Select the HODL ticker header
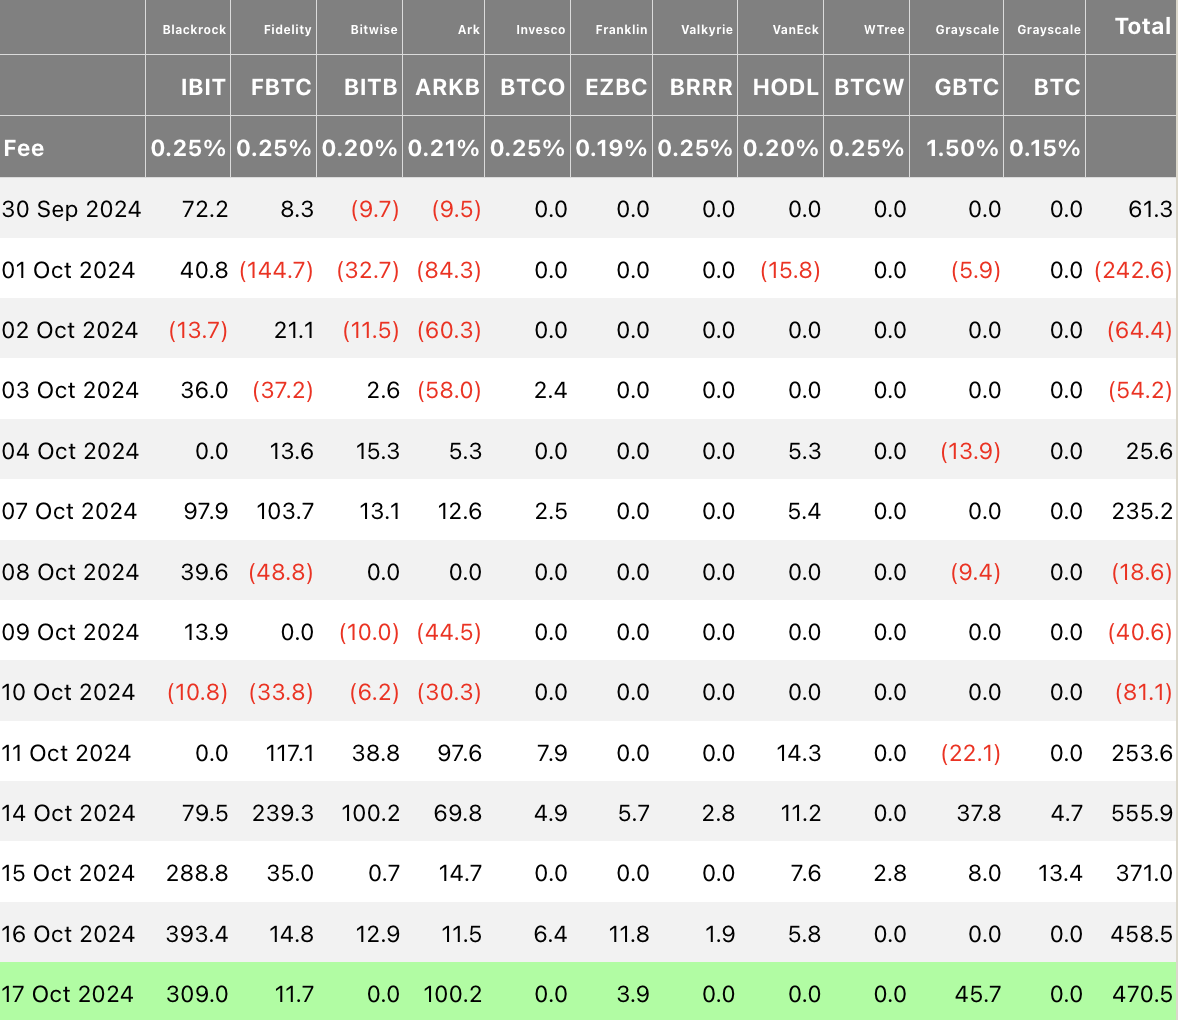This screenshot has height=1020, width=1182. pos(785,87)
